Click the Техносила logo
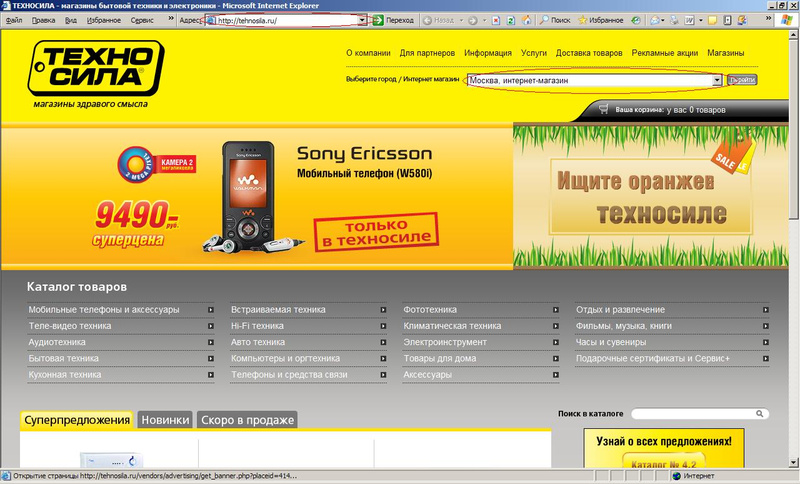This screenshot has height=484, width=800. [x=96, y=69]
